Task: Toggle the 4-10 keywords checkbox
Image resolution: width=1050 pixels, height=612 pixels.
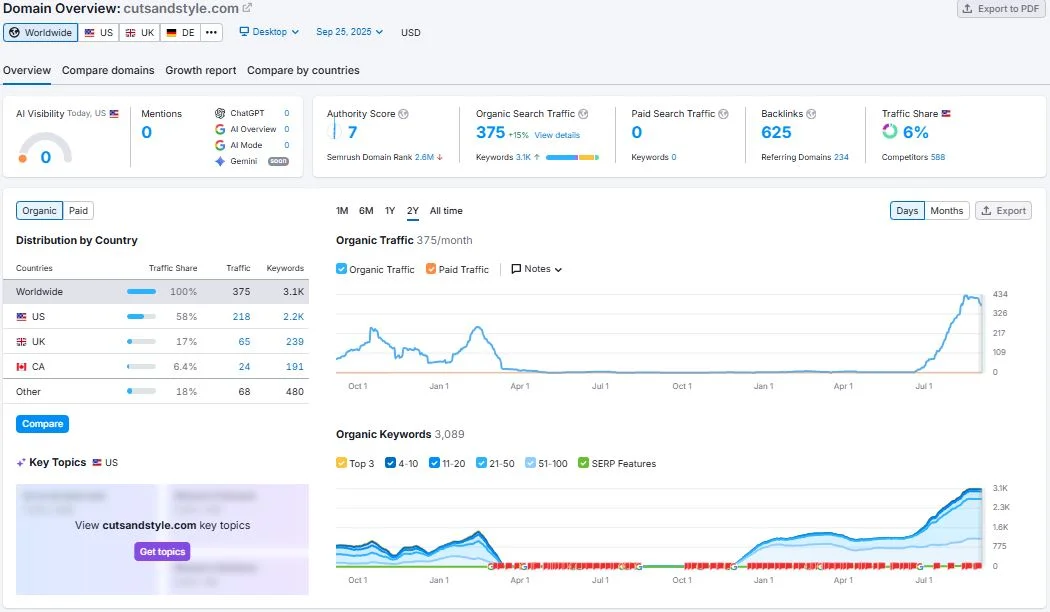Action: [390, 463]
